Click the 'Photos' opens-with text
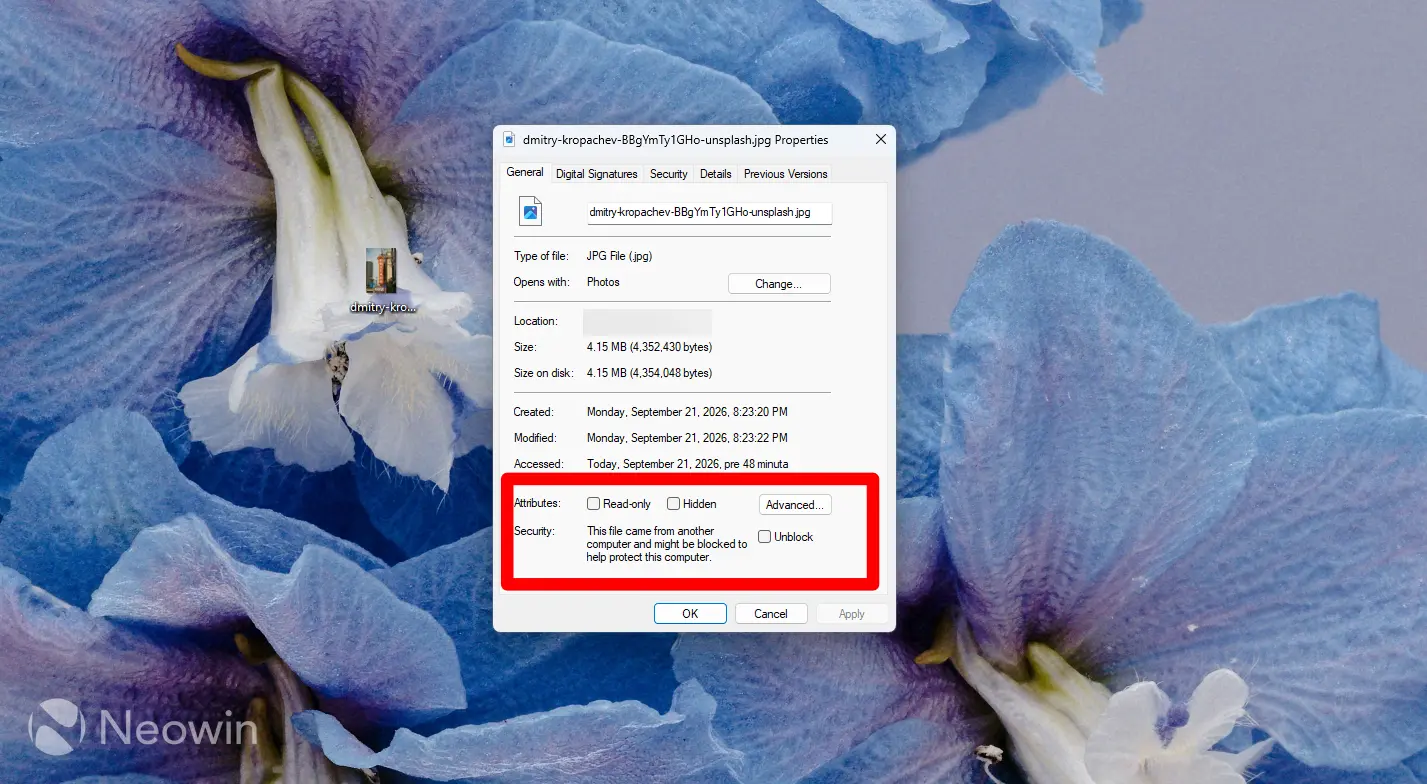 point(603,282)
